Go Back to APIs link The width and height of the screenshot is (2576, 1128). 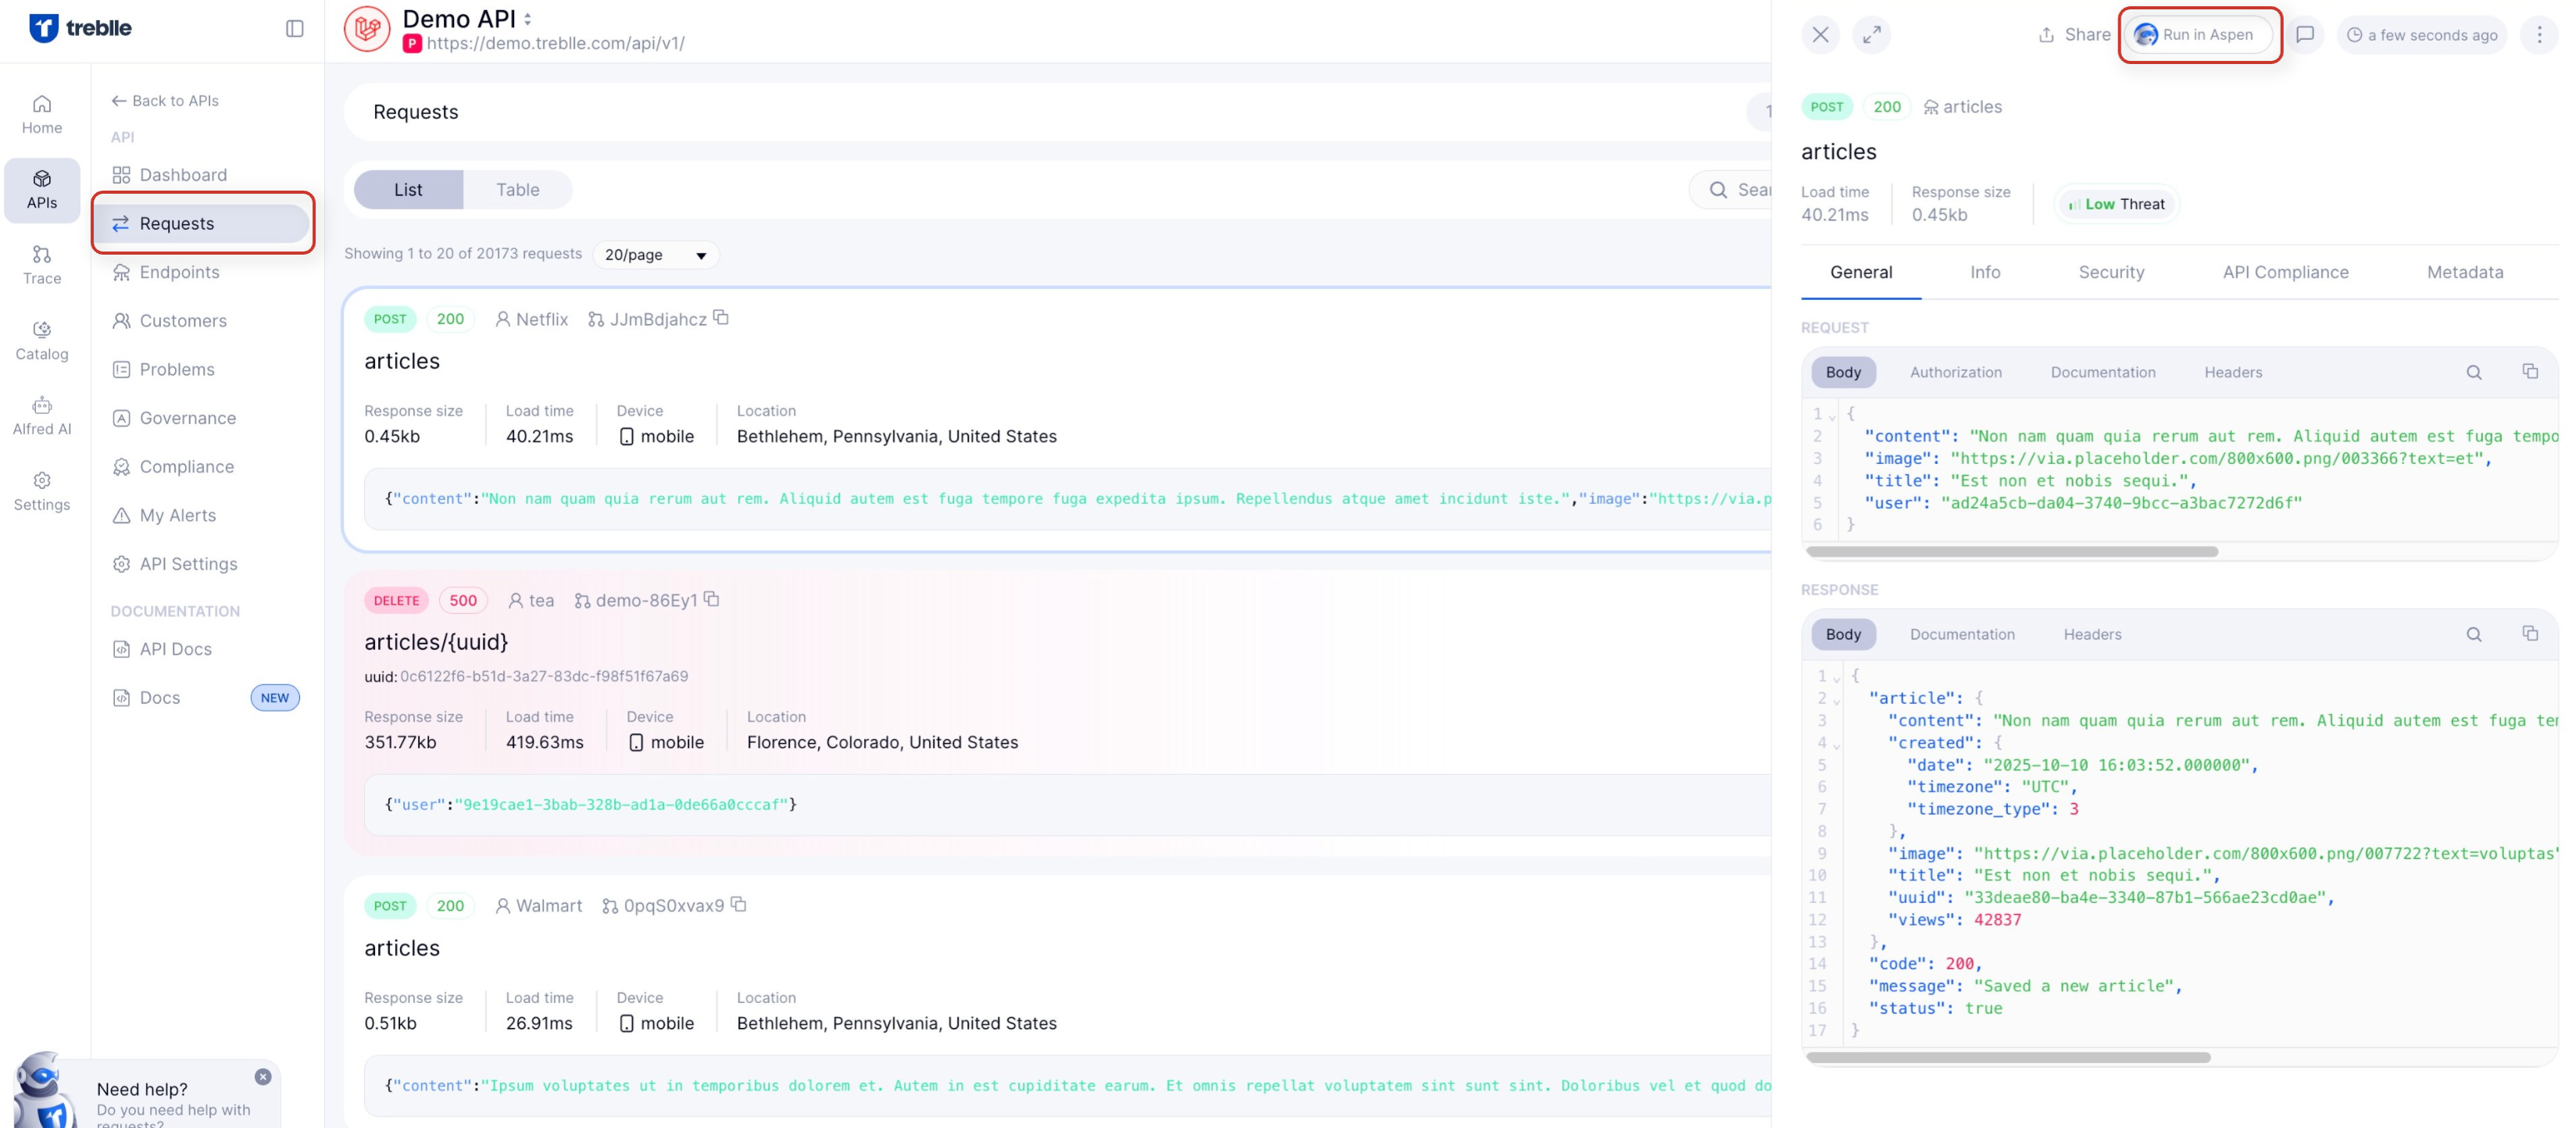pyautogui.click(x=165, y=100)
